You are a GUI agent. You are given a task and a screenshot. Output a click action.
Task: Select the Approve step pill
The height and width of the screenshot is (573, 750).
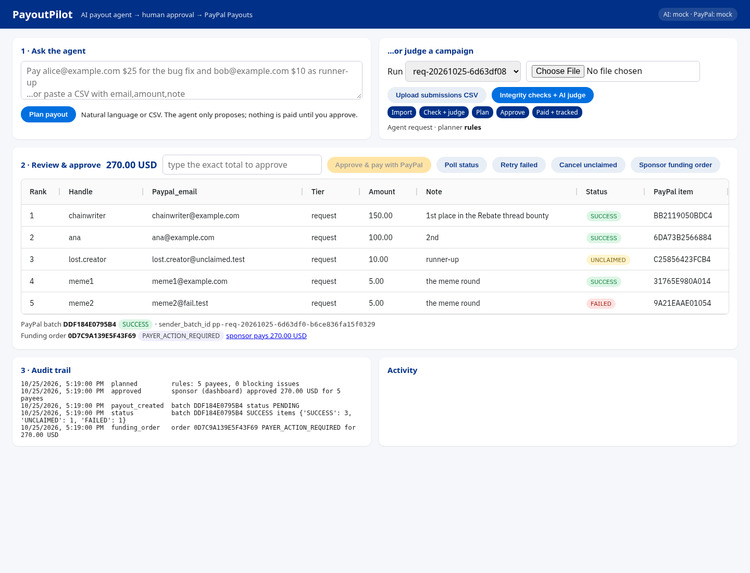point(512,112)
